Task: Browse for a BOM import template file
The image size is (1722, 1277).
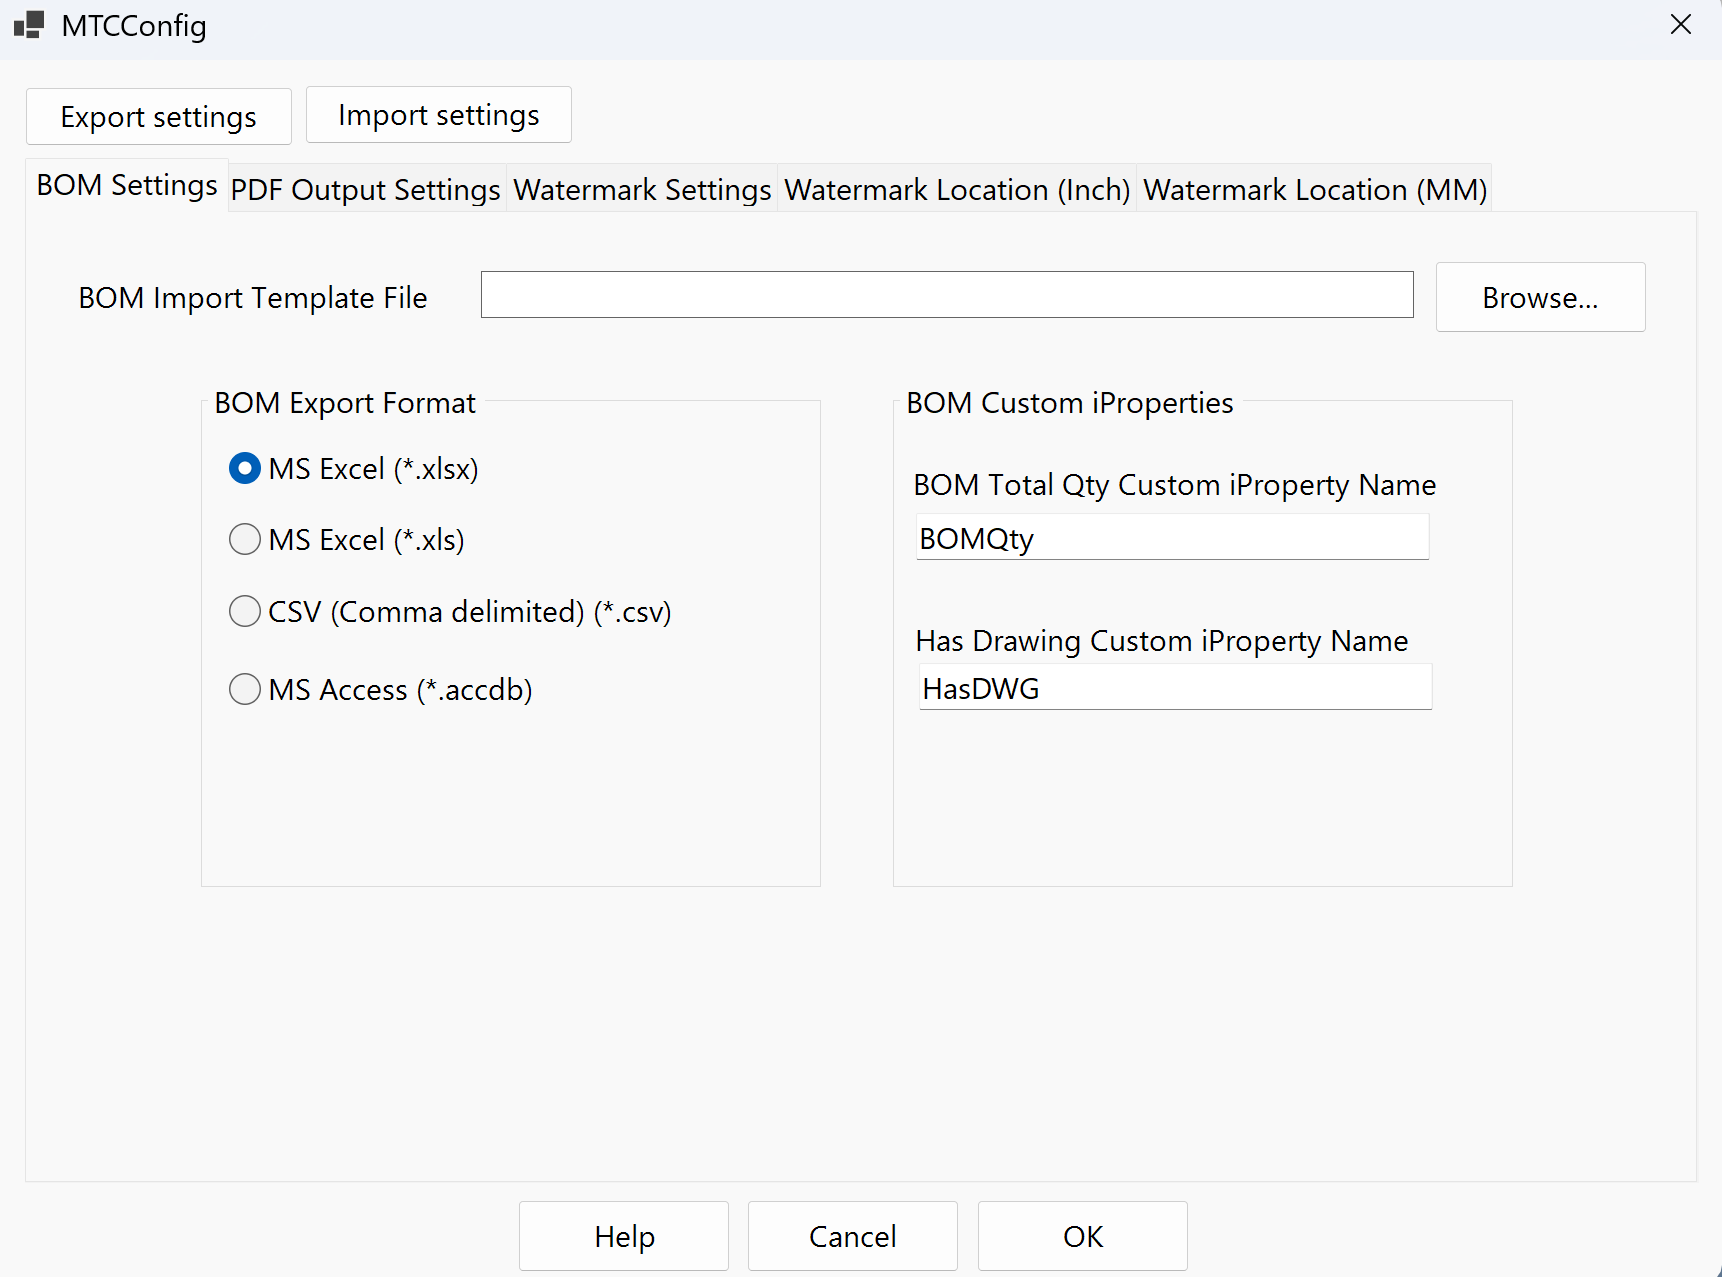Action: pos(1541,297)
